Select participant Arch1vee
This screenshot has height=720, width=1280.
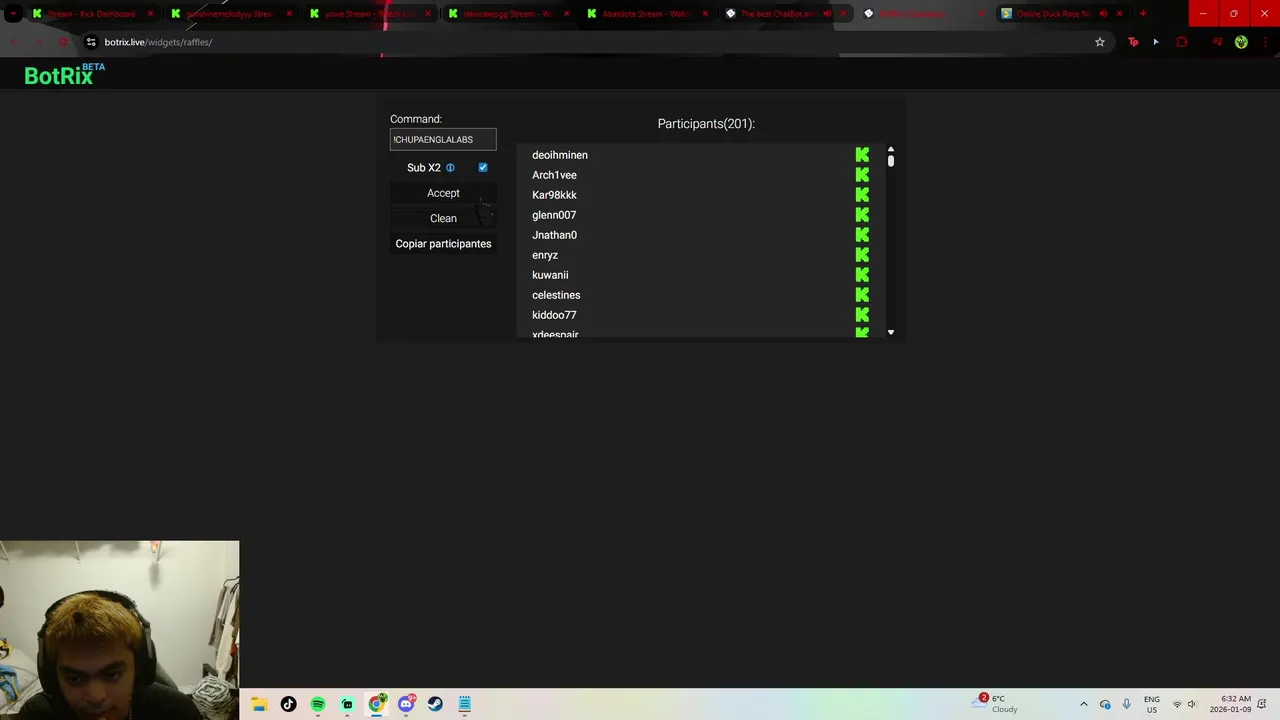pos(554,175)
